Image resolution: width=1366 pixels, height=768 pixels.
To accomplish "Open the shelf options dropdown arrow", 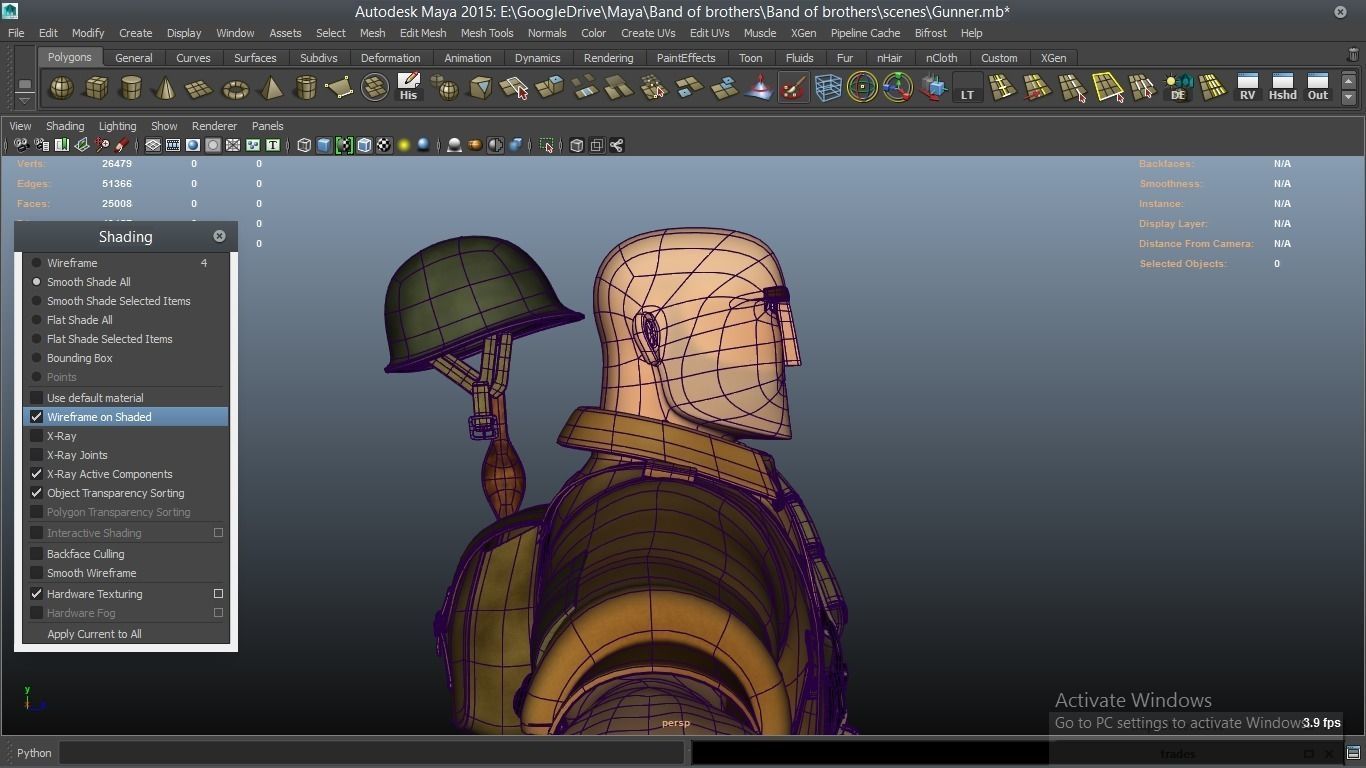I will click(24, 100).
